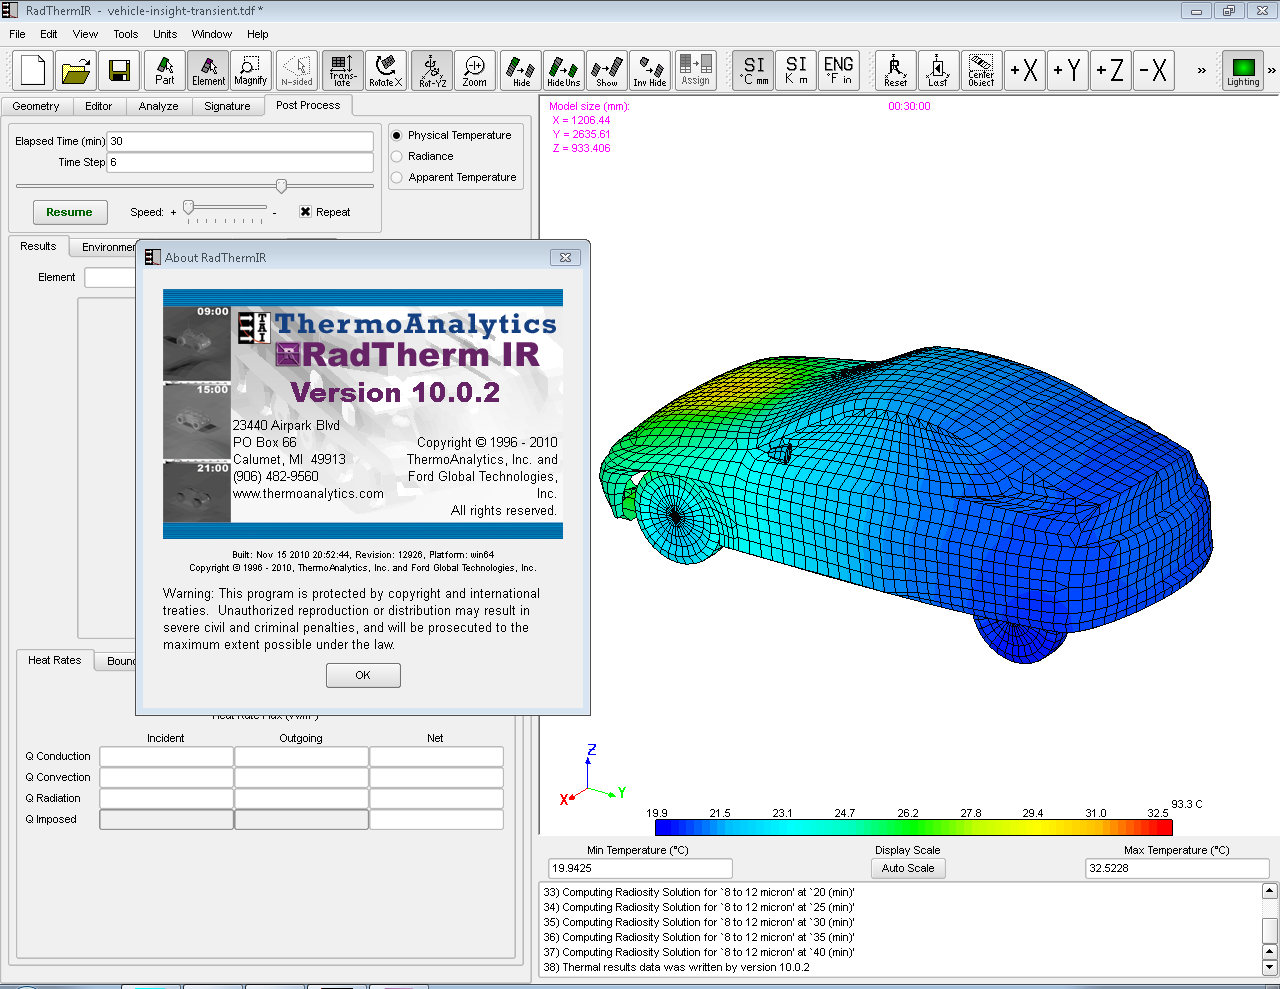The image size is (1280, 989).
Task: Activate the Zoom tool
Action: (x=475, y=71)
